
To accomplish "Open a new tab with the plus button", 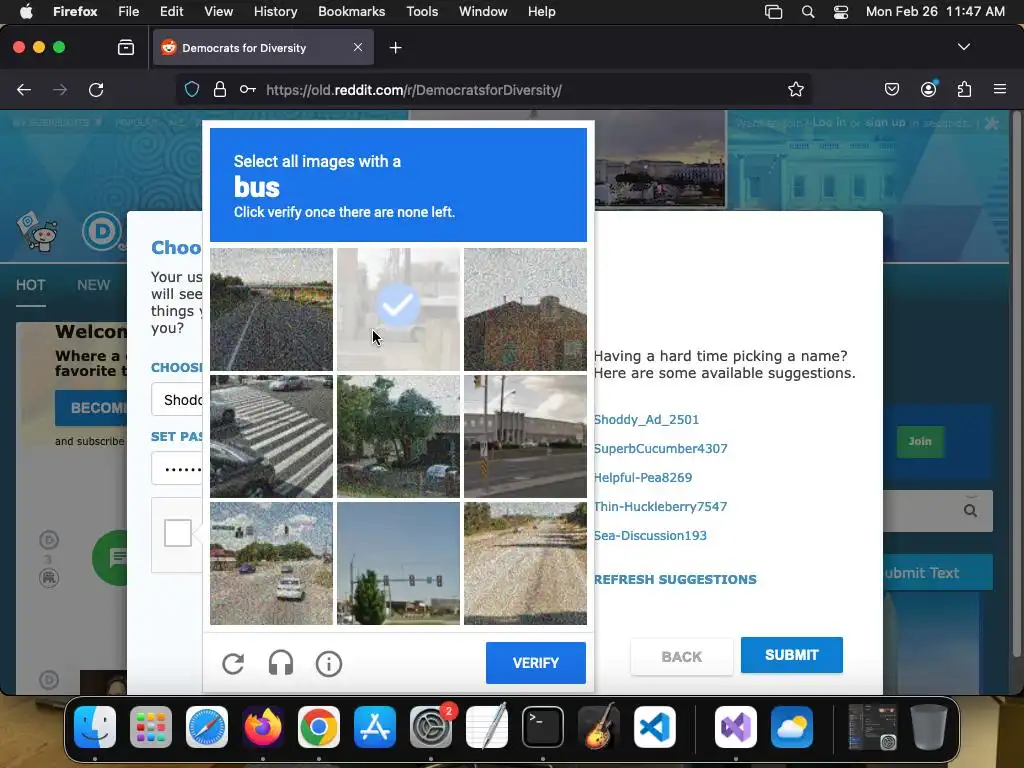I will [395, 48].
